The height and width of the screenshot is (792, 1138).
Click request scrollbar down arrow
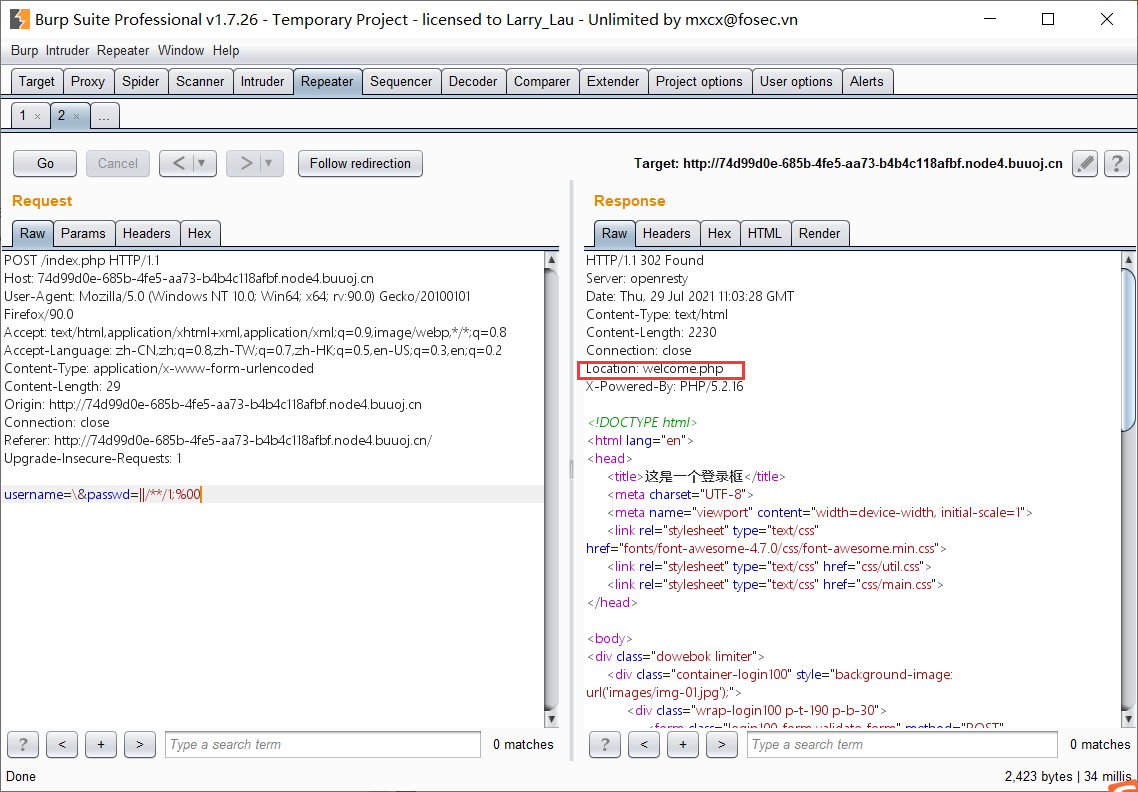point(552,719)
